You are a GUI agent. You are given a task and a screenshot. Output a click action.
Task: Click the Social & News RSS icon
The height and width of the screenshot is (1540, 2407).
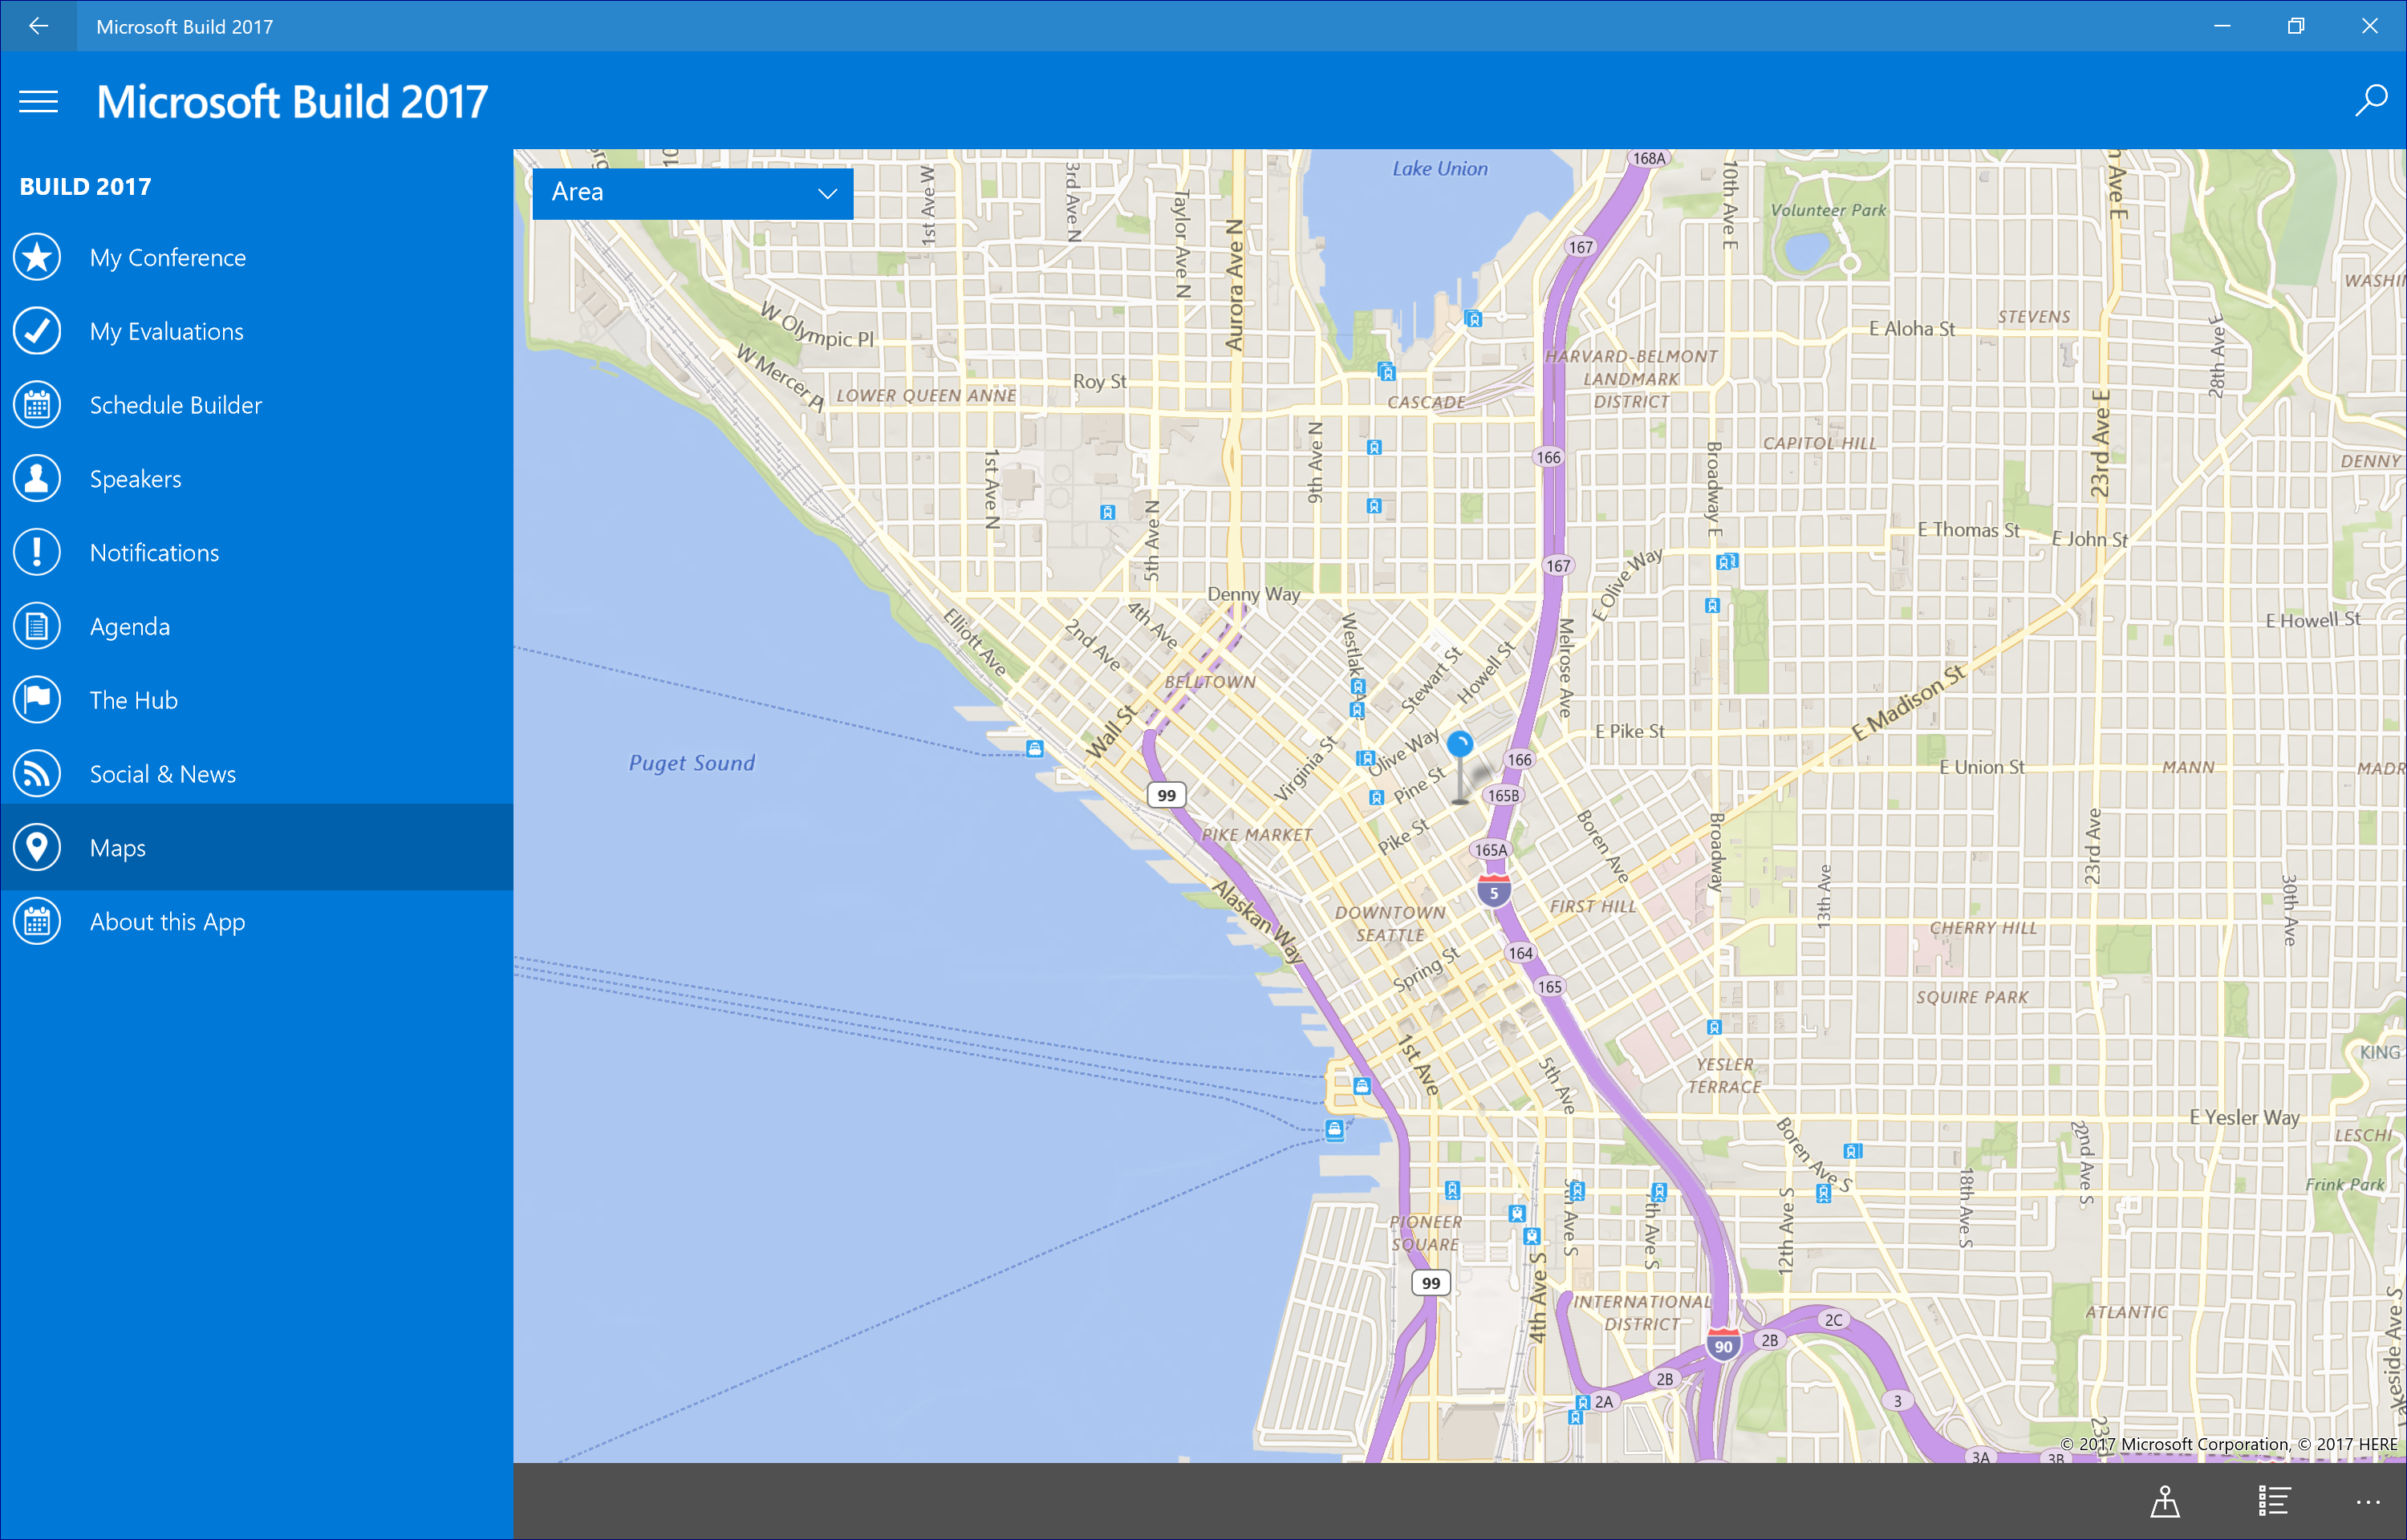tap(36, 773)
